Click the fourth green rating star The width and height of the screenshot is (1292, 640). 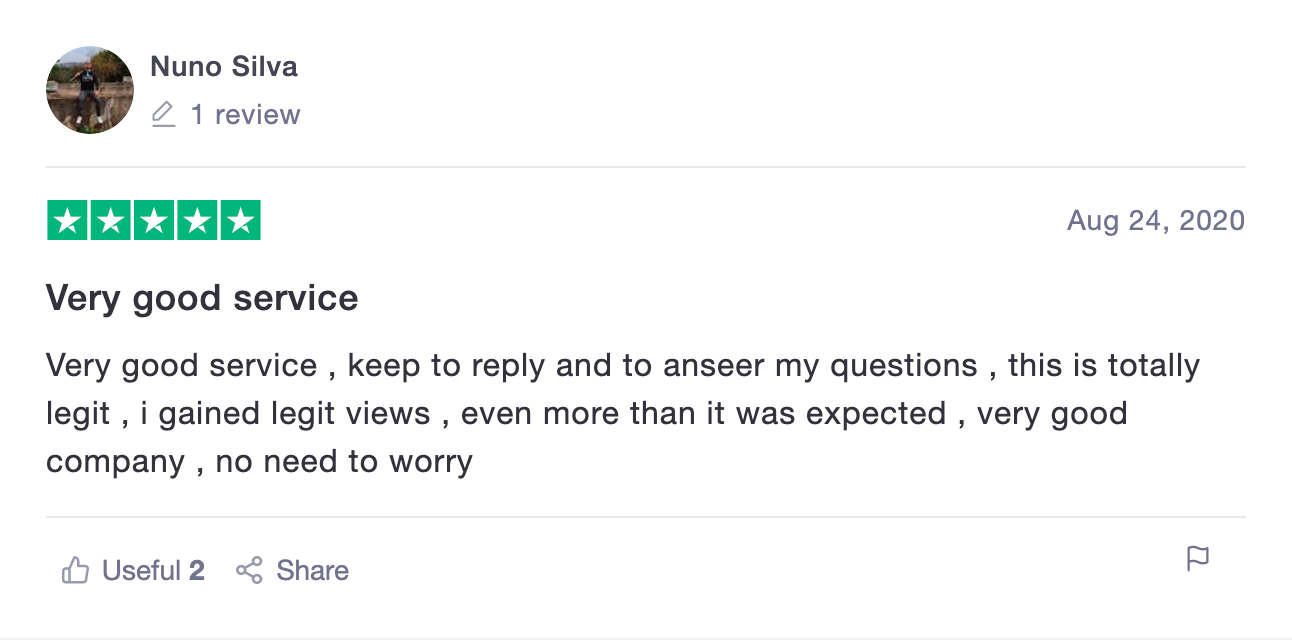pyautogui.click(x=197, y=221)
